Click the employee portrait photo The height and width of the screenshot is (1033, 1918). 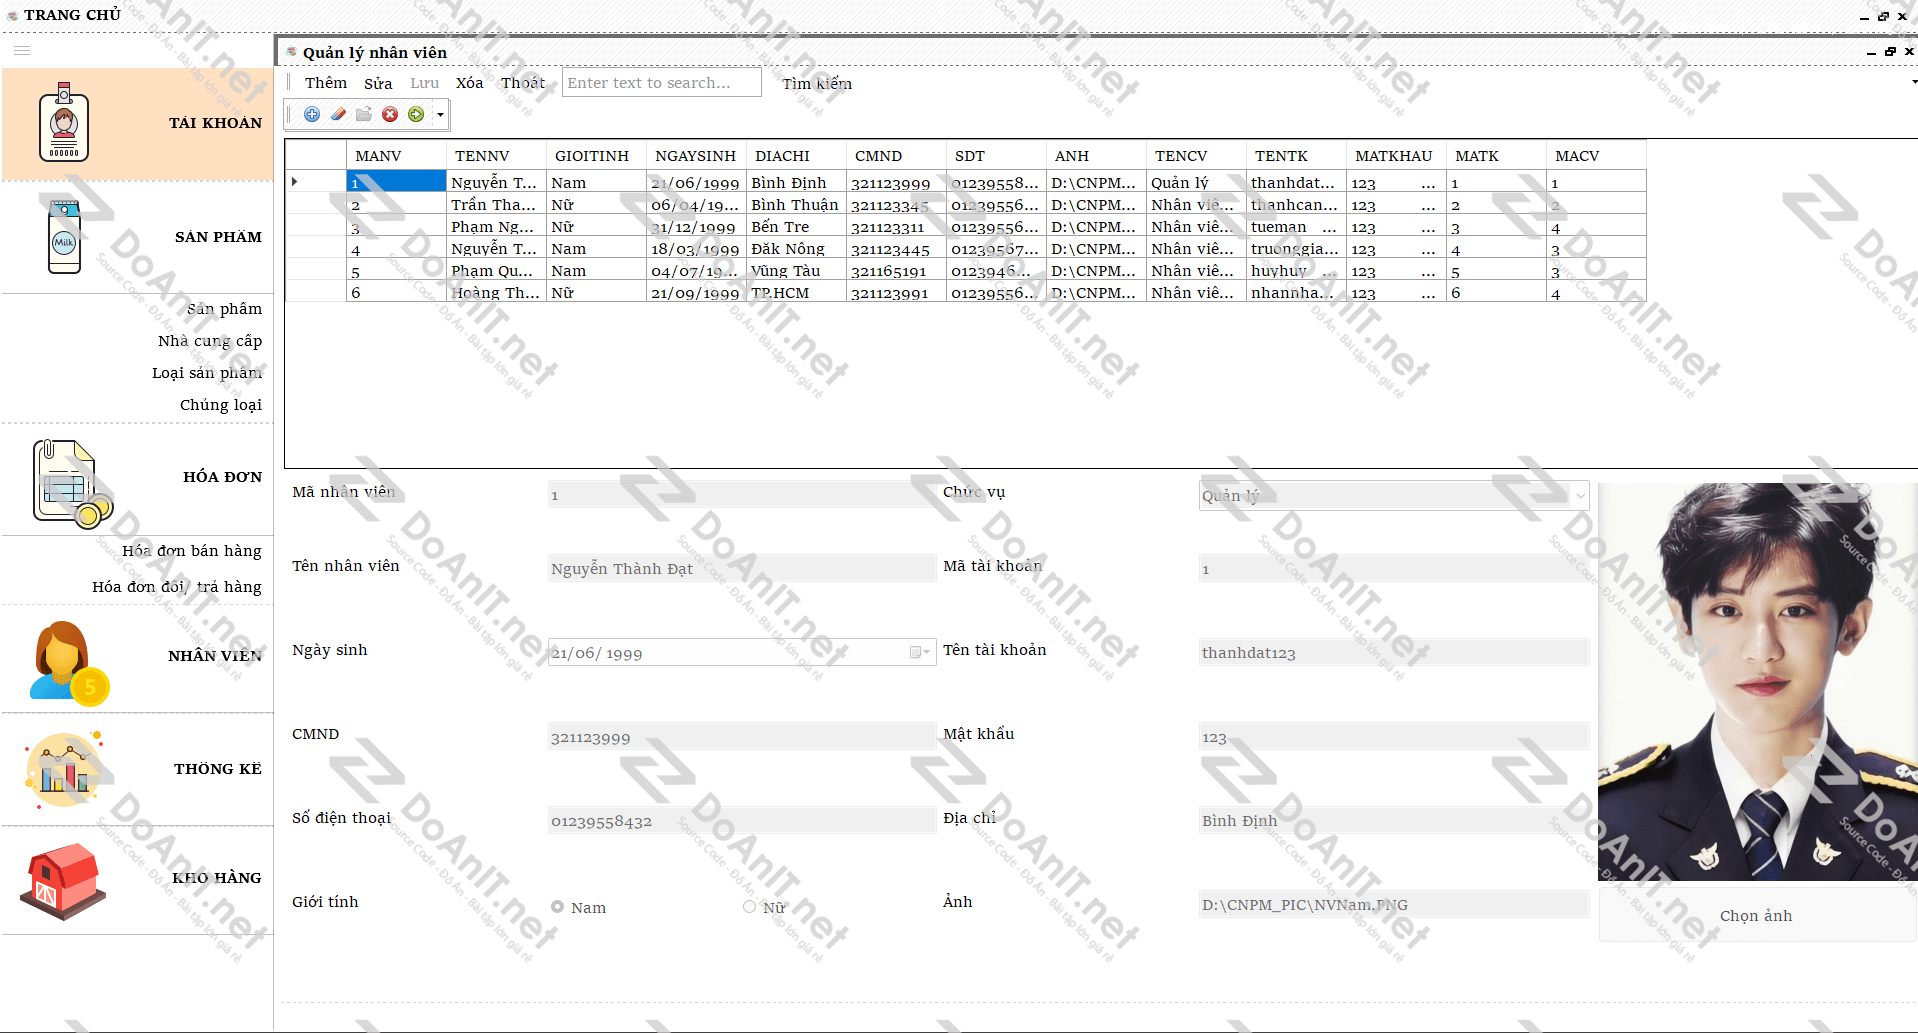tap(1756, 681)
